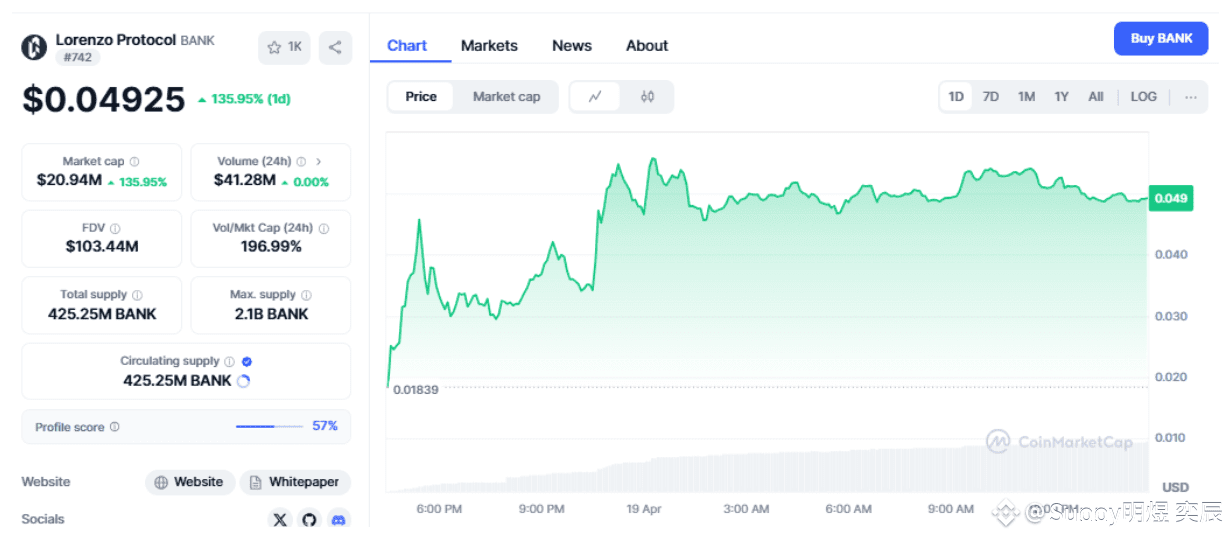Expand the Volume (24h) chevron arrow
The width and height of the screenshot is (1230, 538).
tap(319, 161)
